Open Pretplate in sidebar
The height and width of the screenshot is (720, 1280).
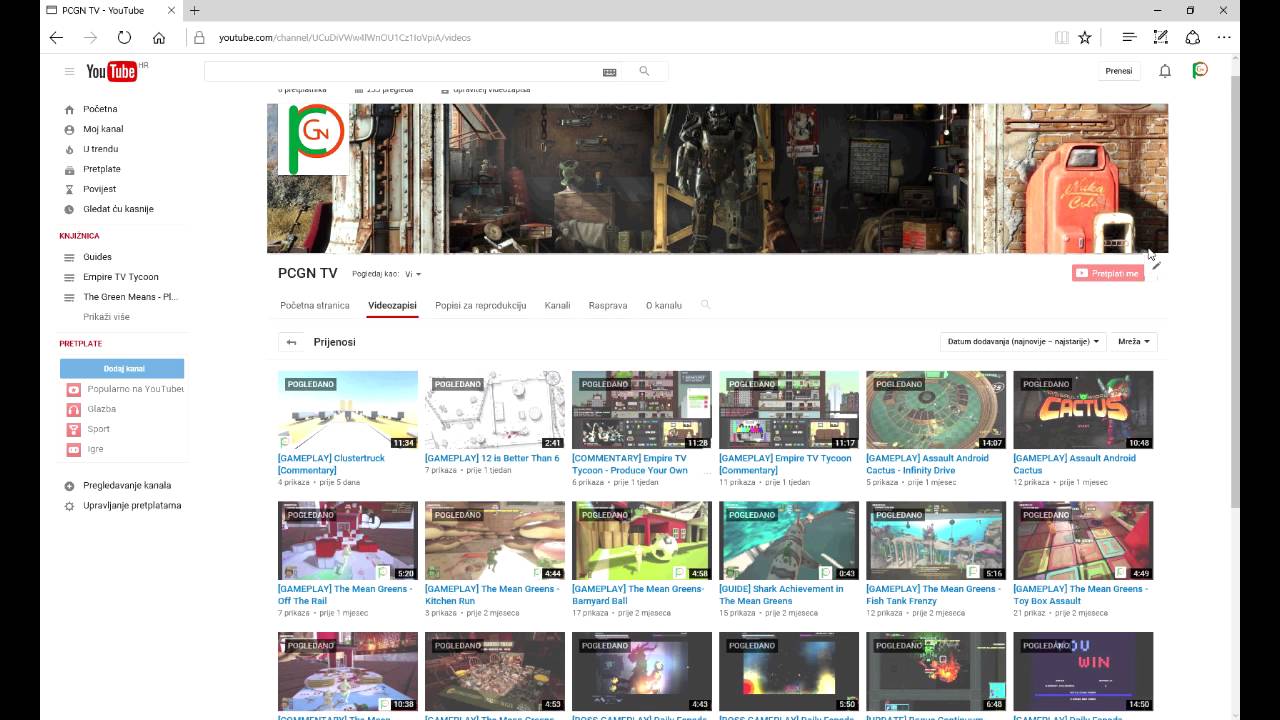(x=101, y=169)
